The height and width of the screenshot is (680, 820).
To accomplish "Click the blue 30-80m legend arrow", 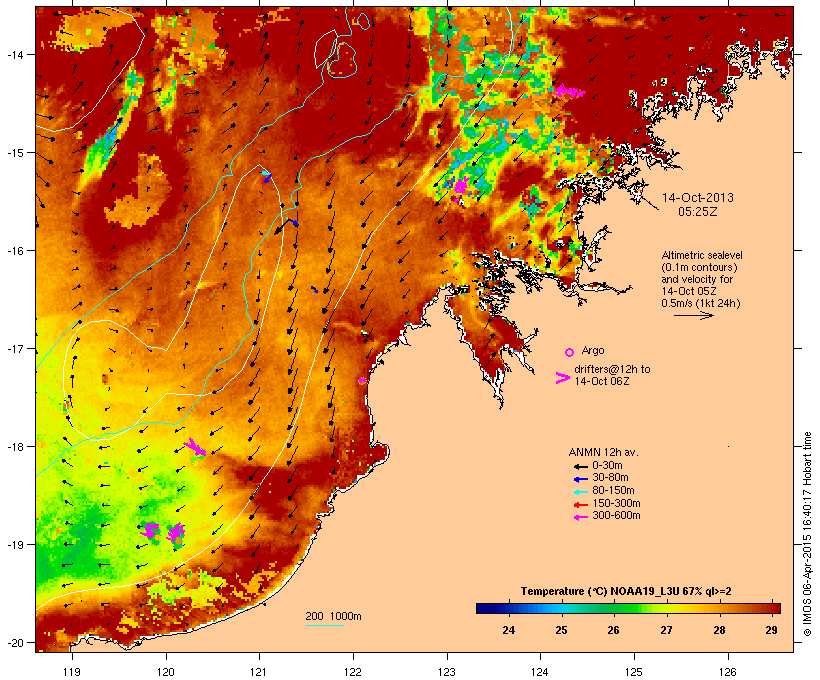I will 580,479.
